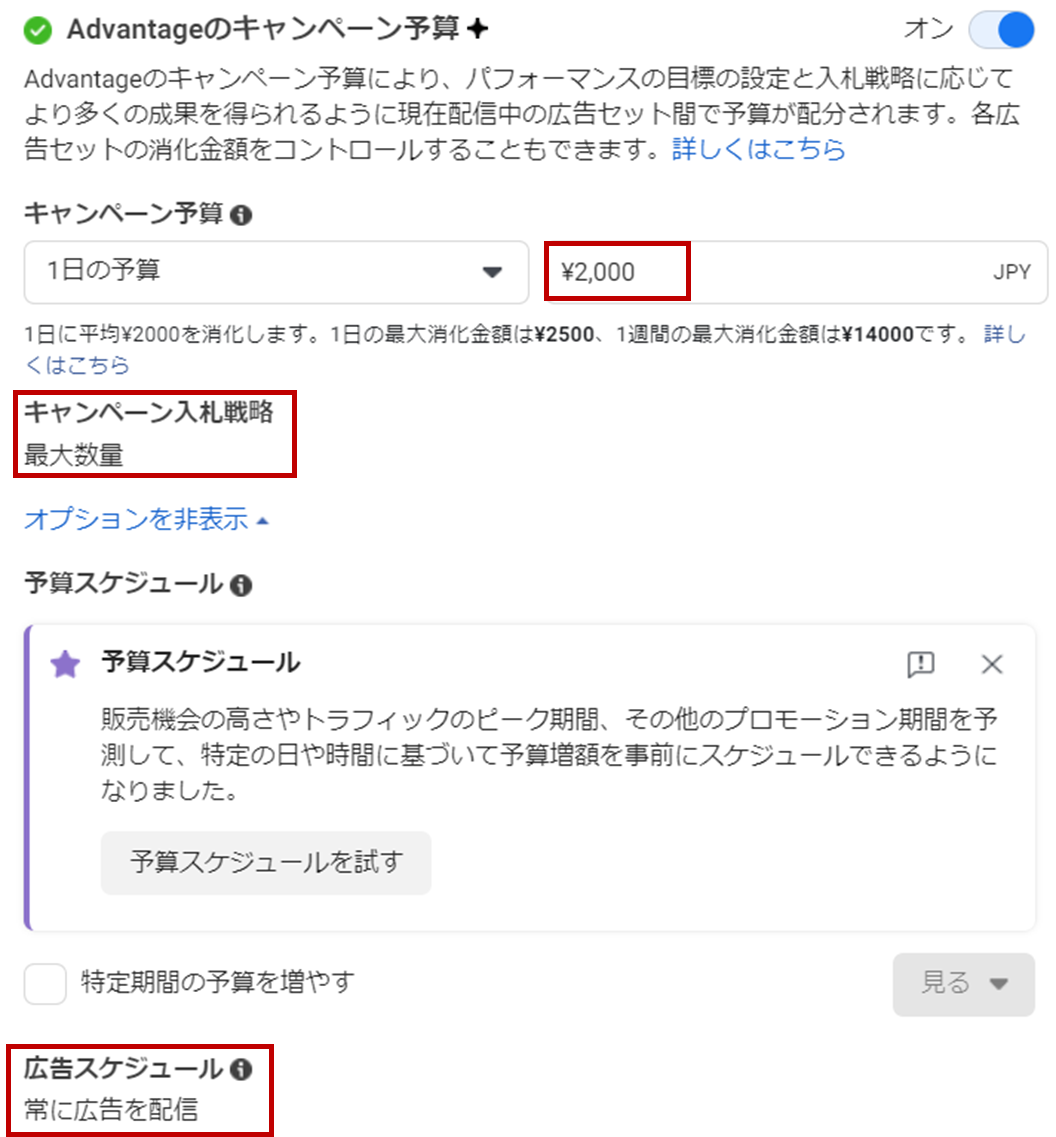Click the sparkle icon beside Advantageのキャンペーン予算

coord(477,29)
